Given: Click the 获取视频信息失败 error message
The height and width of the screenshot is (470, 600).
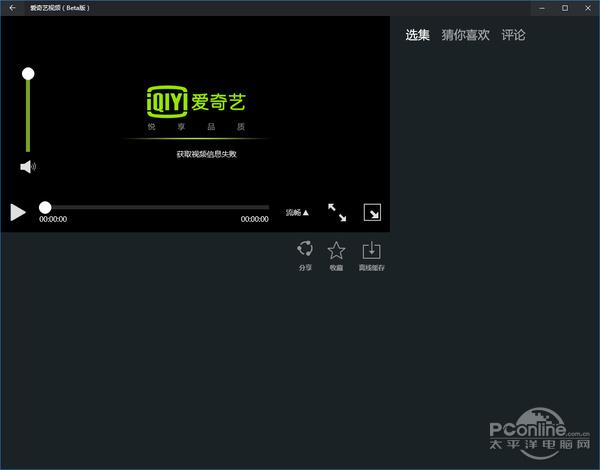Looking at the screenshot, I should [x=206, y=154].
